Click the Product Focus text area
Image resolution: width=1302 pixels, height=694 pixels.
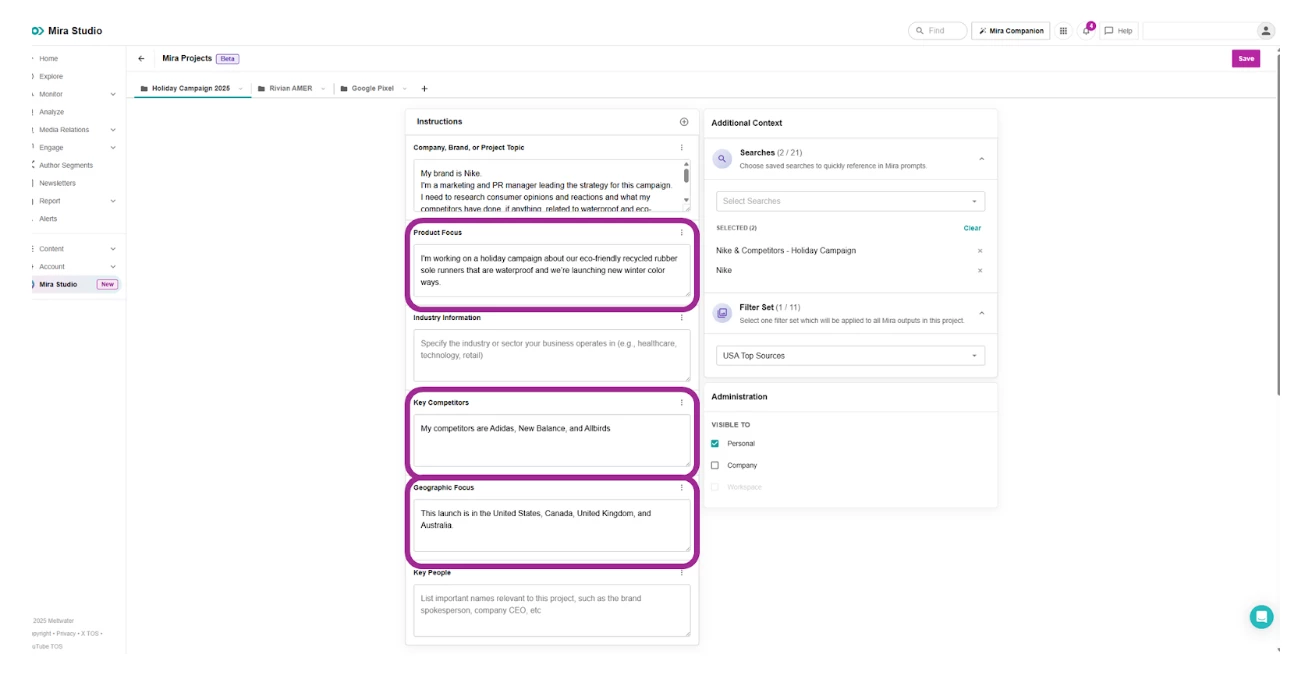[552, 271]
